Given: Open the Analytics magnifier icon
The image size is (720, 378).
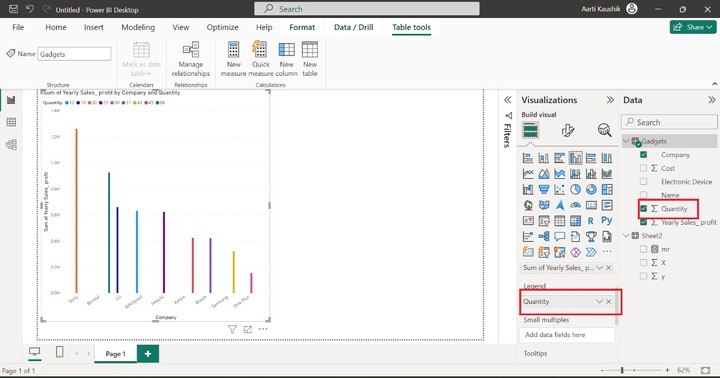Looking at the screenshot, I should pyautogui.click(x=604, y=130).
